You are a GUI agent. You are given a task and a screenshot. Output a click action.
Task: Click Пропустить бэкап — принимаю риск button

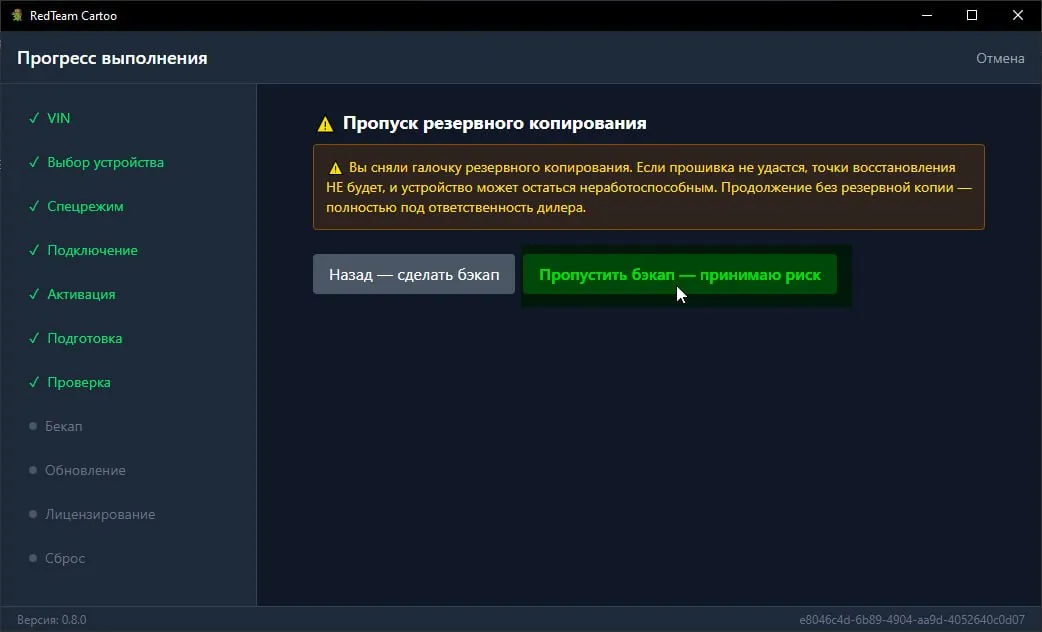coord(680,274)
